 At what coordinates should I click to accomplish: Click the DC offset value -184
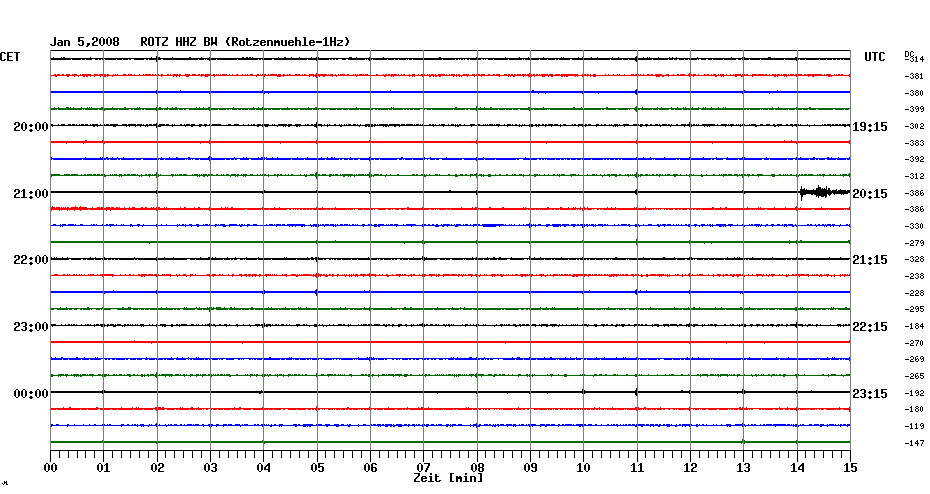pos(914,327)
